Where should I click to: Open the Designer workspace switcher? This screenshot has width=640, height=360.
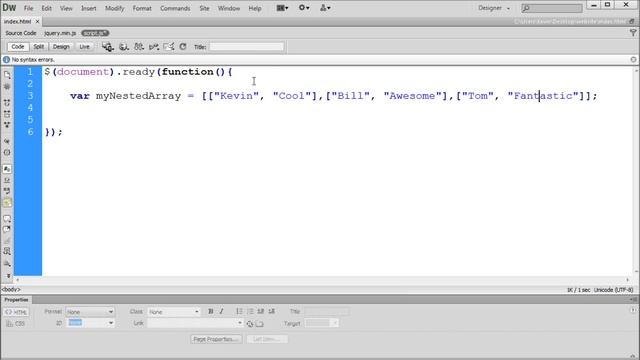tap(494, 8)
